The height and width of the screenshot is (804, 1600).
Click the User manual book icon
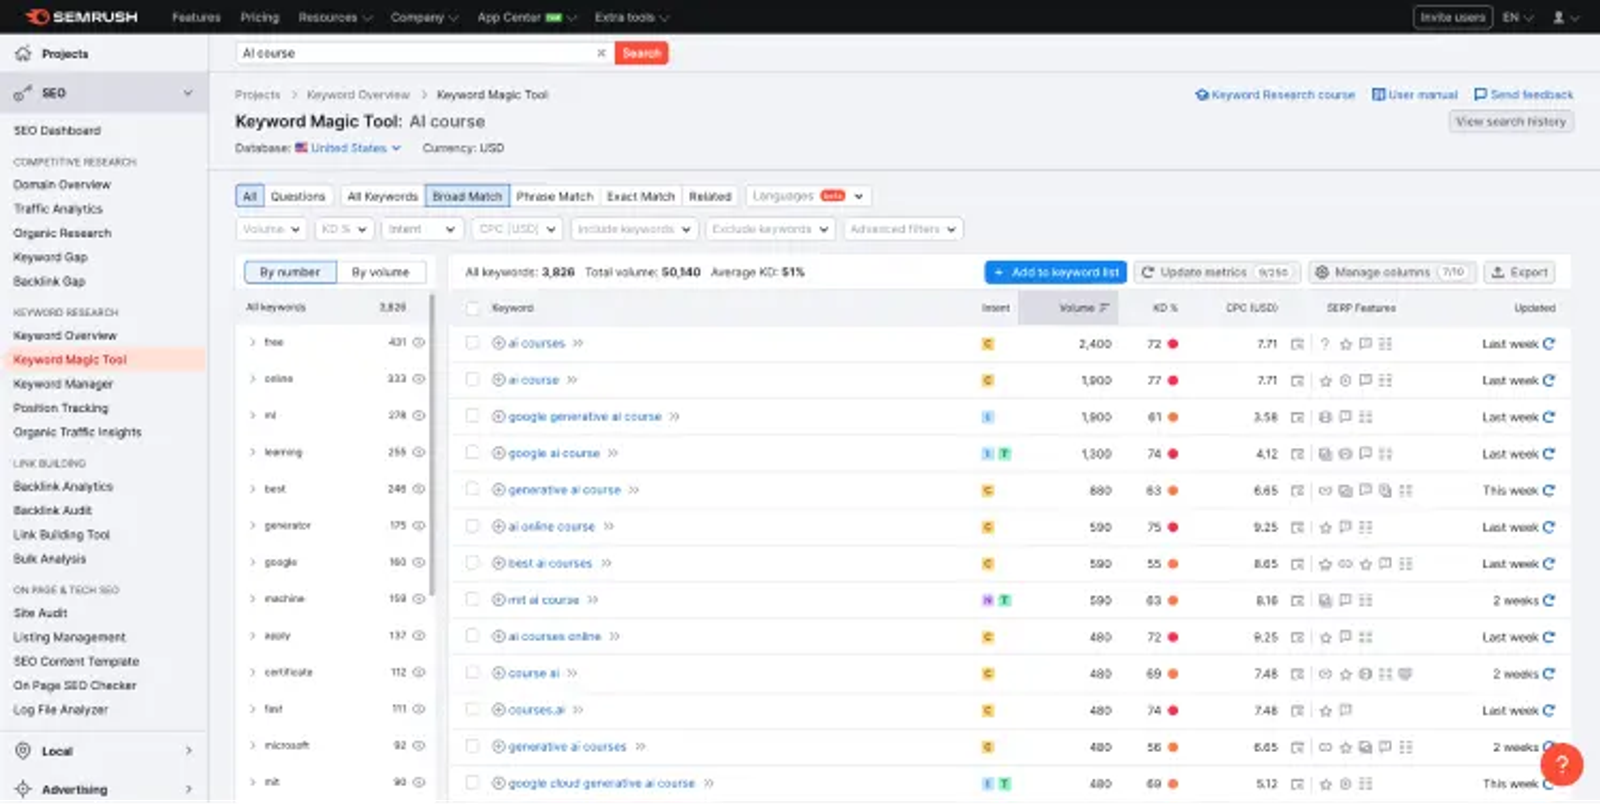click(1378, 94)
